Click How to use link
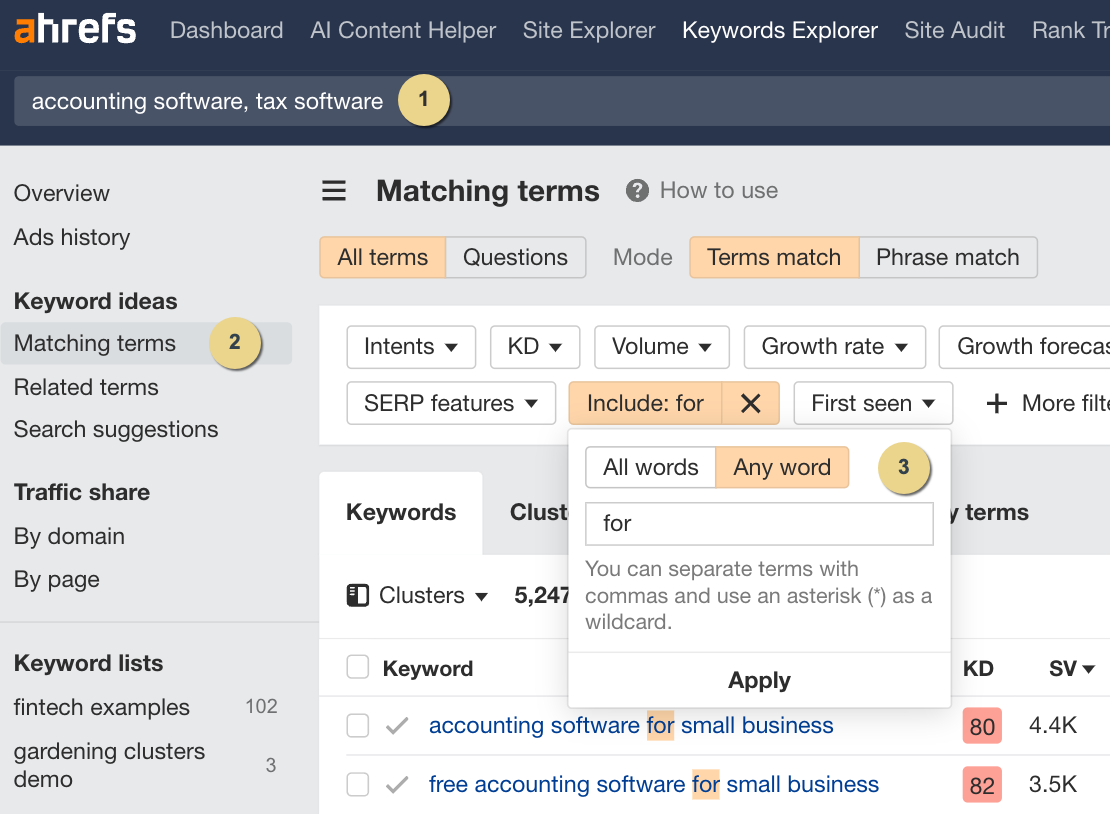The image size is (1110, 814). coord(719,190)
